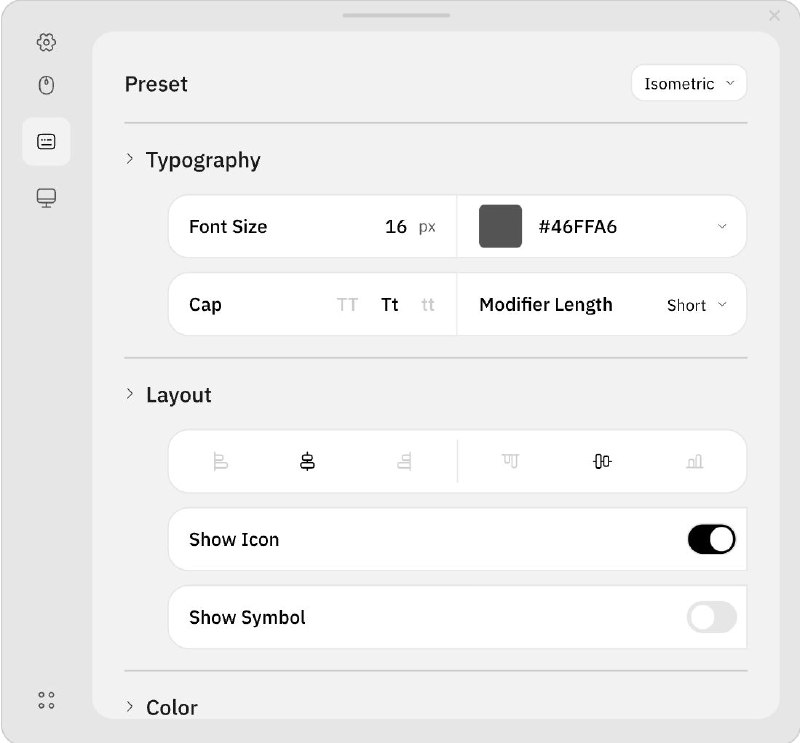Enable the Show Symbol toggle

pyautogui.click(x=711, y=617)
